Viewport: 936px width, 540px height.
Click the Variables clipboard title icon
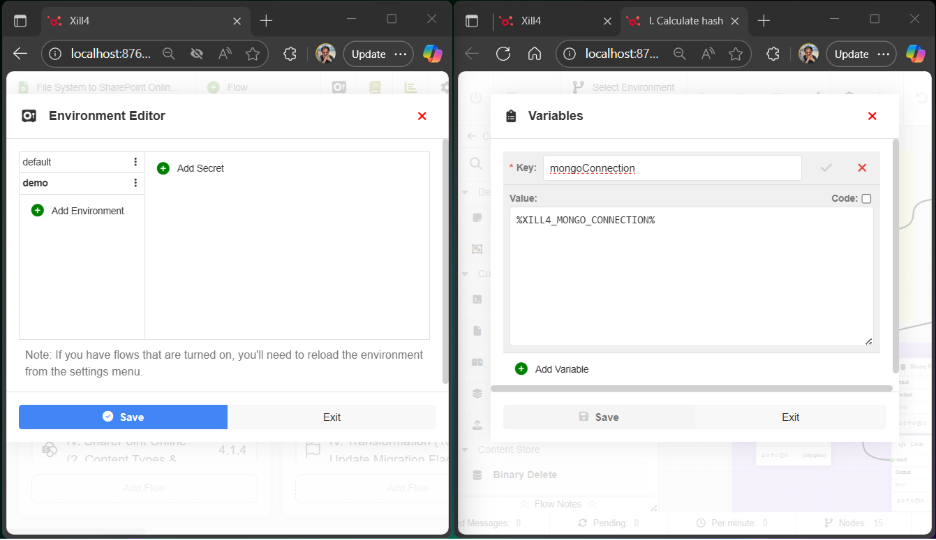[x=511, y=116]
